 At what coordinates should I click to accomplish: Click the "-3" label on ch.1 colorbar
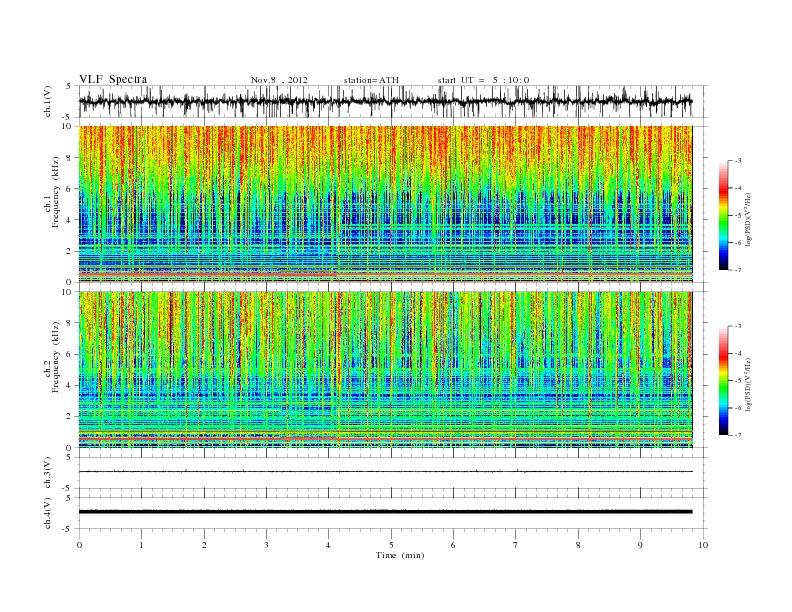point(737,161)
